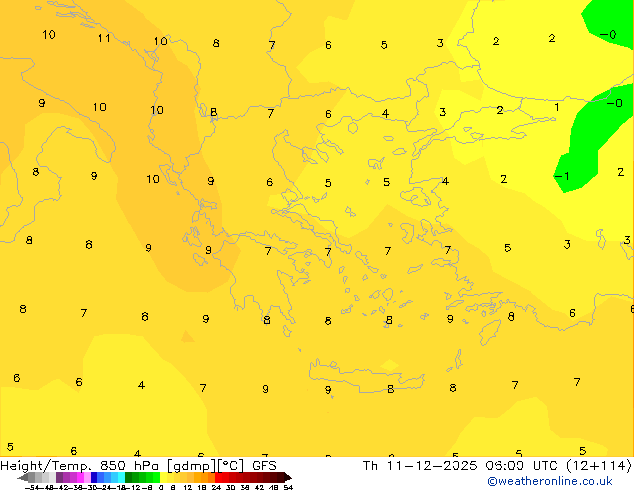Click the forecast date Th 11-12-2025 06:00 UTC
Viewport: 634px width, 490px height.
tap(461, 466)
